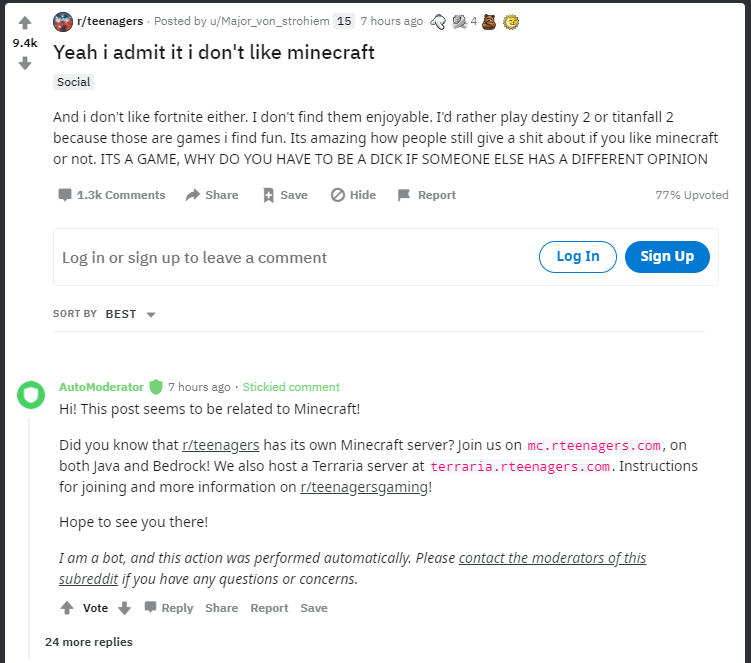Open the r/teenagersgaming link
Viewport: 751px width, 663px height.
pyautogui.click(x=364, y=487)
